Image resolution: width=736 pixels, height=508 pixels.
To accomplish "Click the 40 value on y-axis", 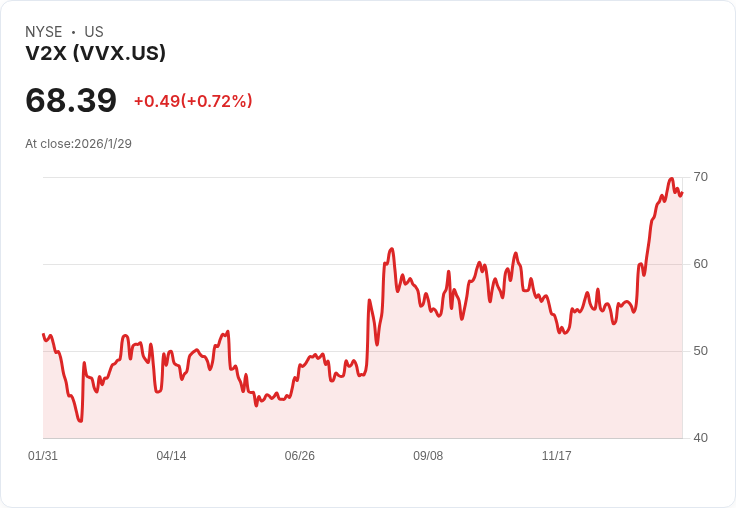I will tap(700, 438).
